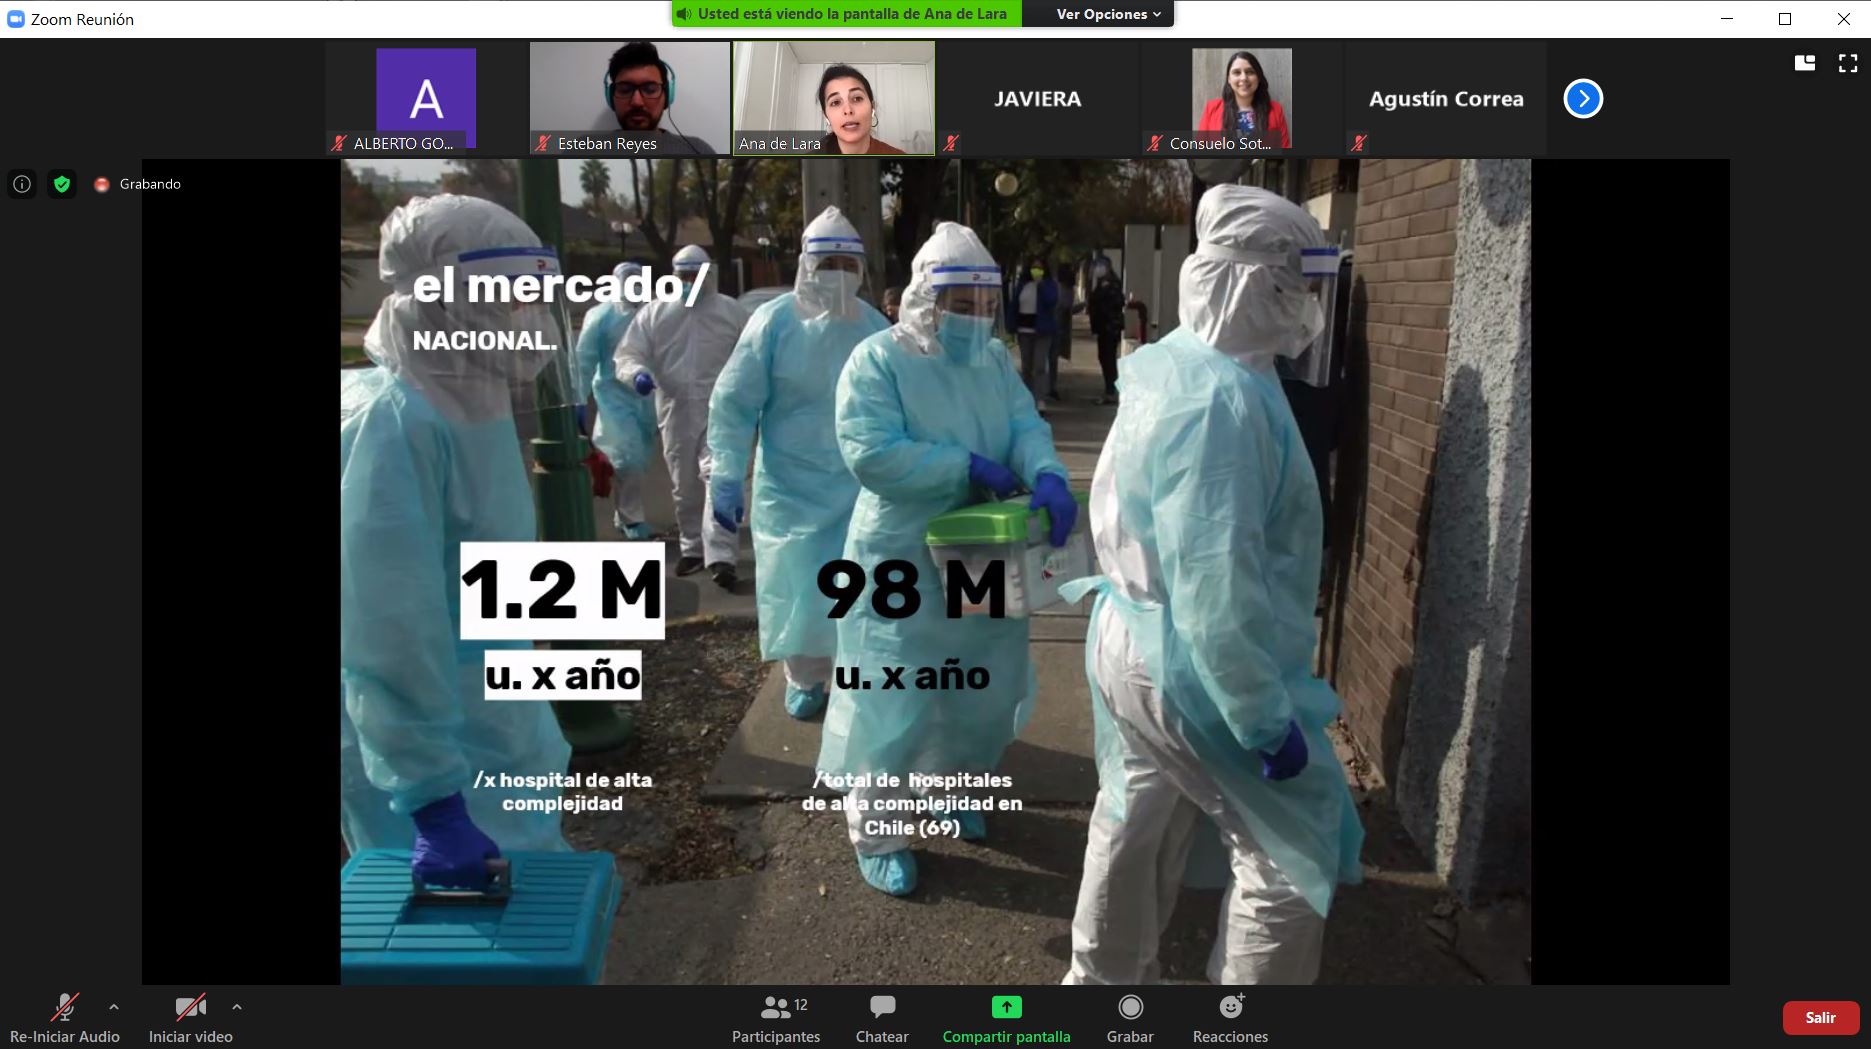This screenshot has height=1049, width=1871.
Task: Click the green screen-sharing notification banner
Action: (x=847, y=14)
